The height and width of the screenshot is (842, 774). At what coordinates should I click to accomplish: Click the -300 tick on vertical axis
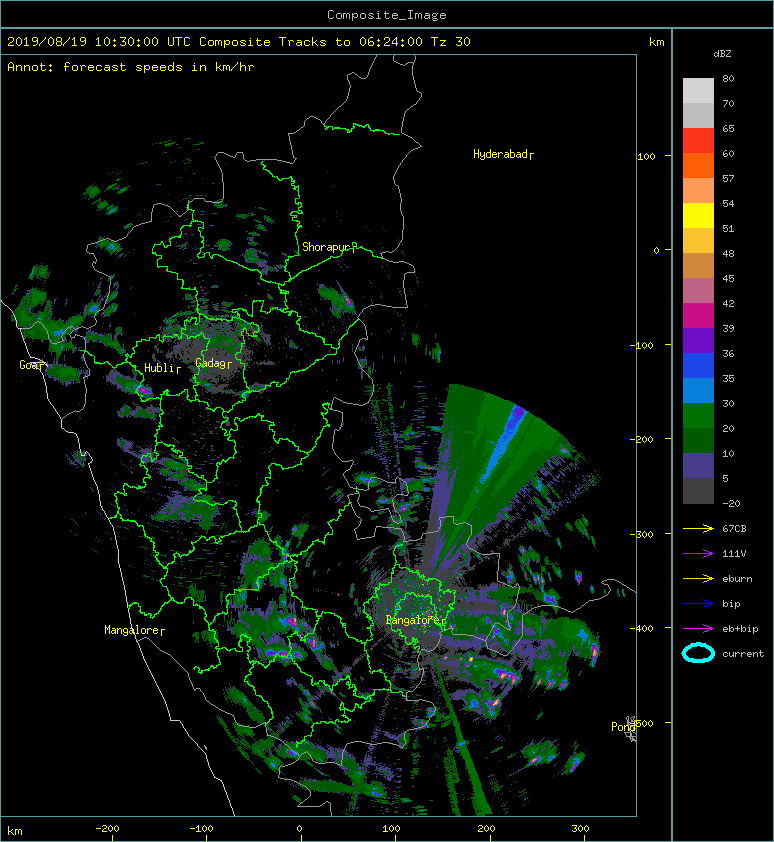click(x=642, y=534)
